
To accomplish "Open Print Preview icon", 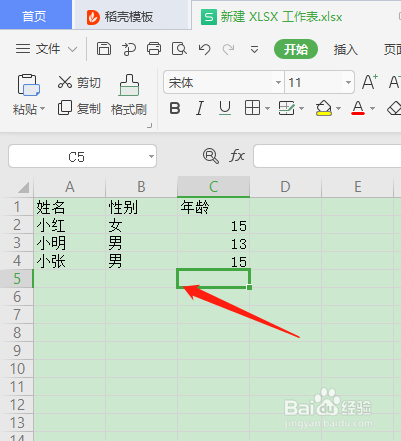I will [x=179, y=49].
